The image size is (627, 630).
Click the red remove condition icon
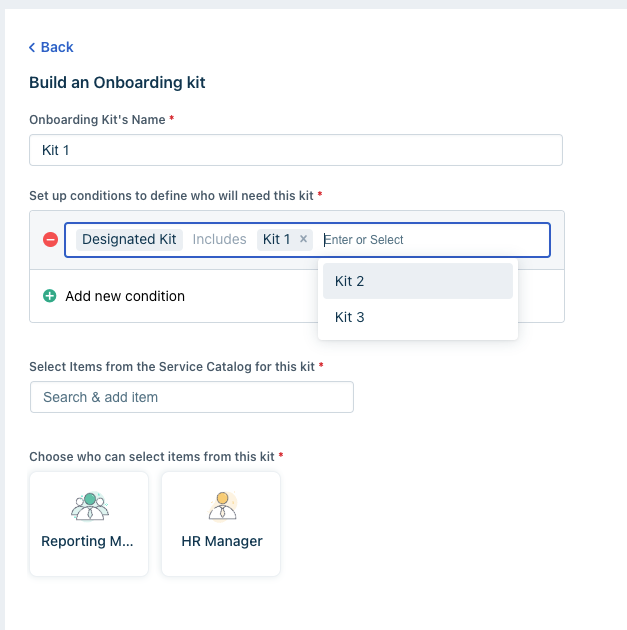pos(51,239)
